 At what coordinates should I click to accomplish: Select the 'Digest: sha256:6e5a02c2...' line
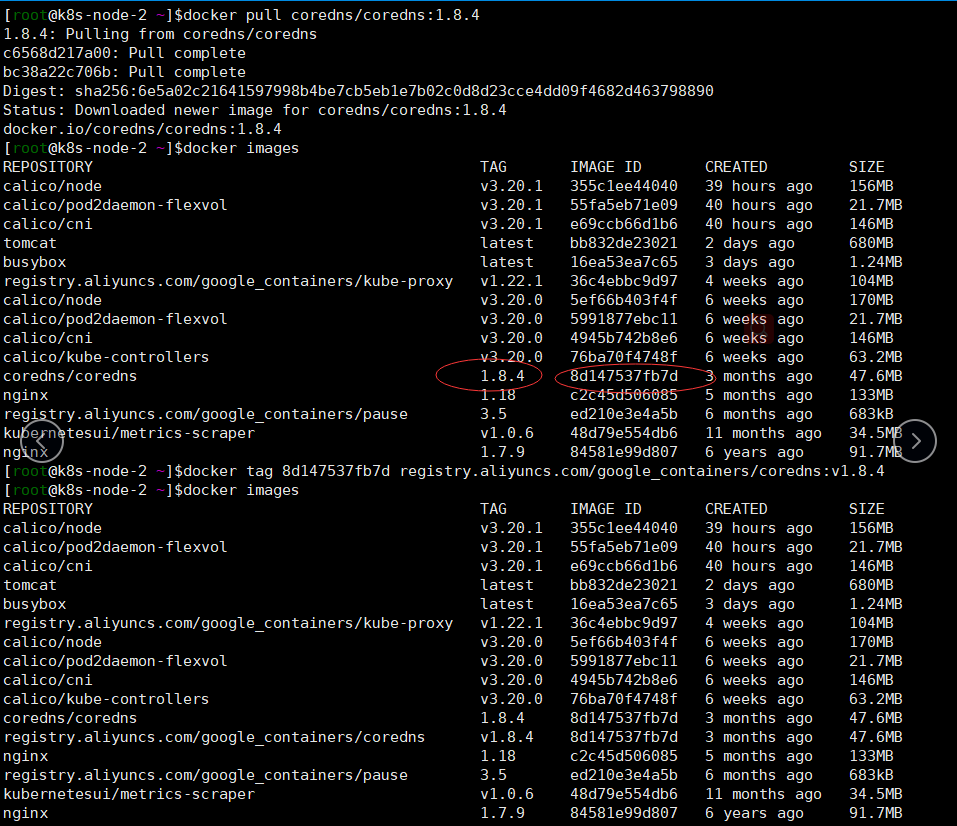[358, 91]
